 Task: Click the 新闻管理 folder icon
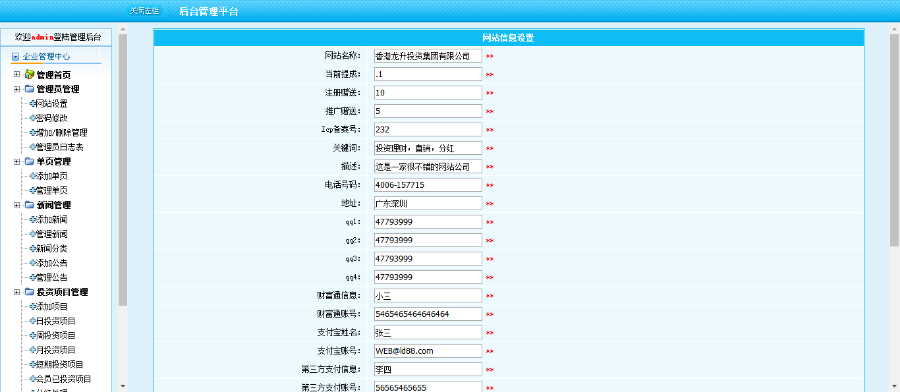[x=29, y=205]
